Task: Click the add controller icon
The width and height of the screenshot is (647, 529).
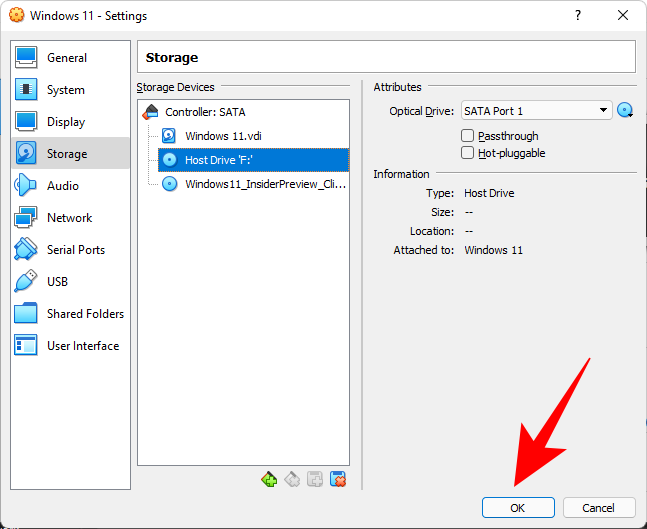Action: [269, 479]
